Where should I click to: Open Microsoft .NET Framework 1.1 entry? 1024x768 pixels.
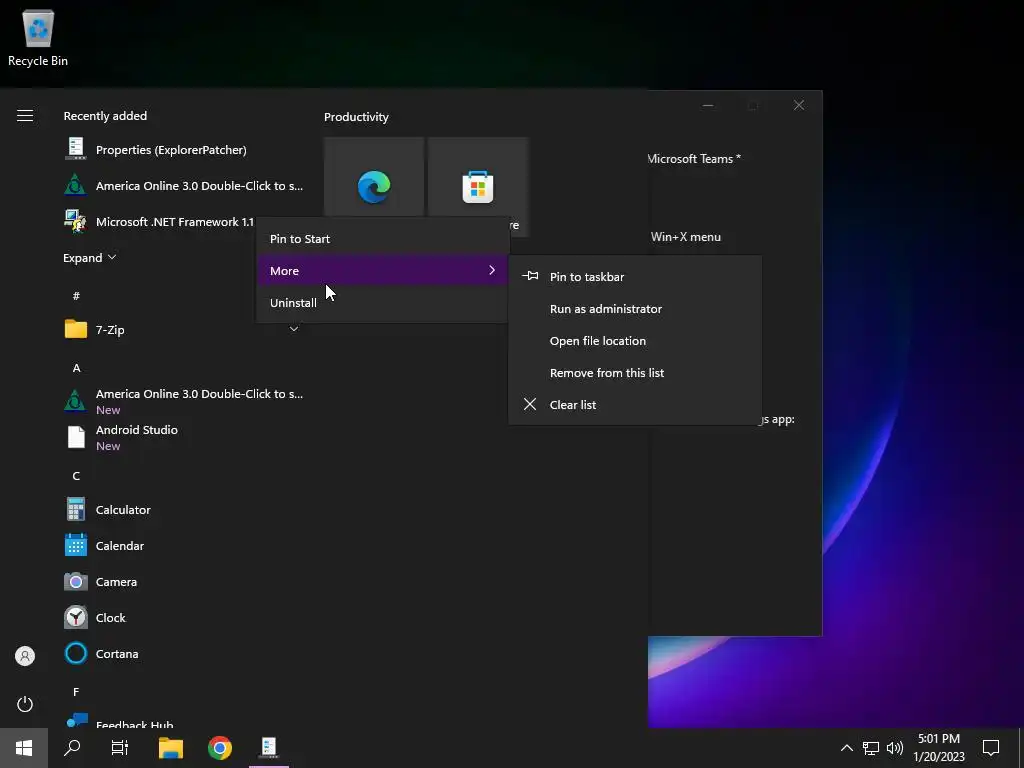(x=159, y=222)
